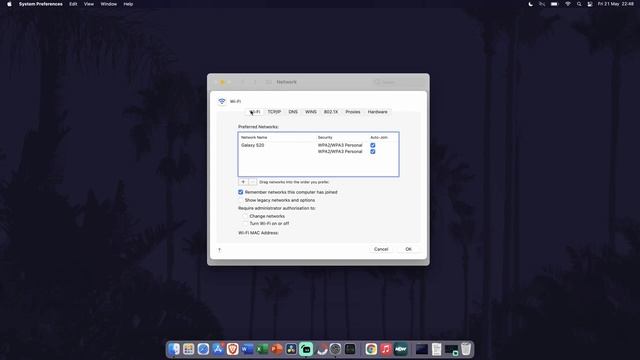Viewport: 640px width, 360px height.
Task: Open Wi-Fi status menu in menu bar
Action: click(568, 4)
